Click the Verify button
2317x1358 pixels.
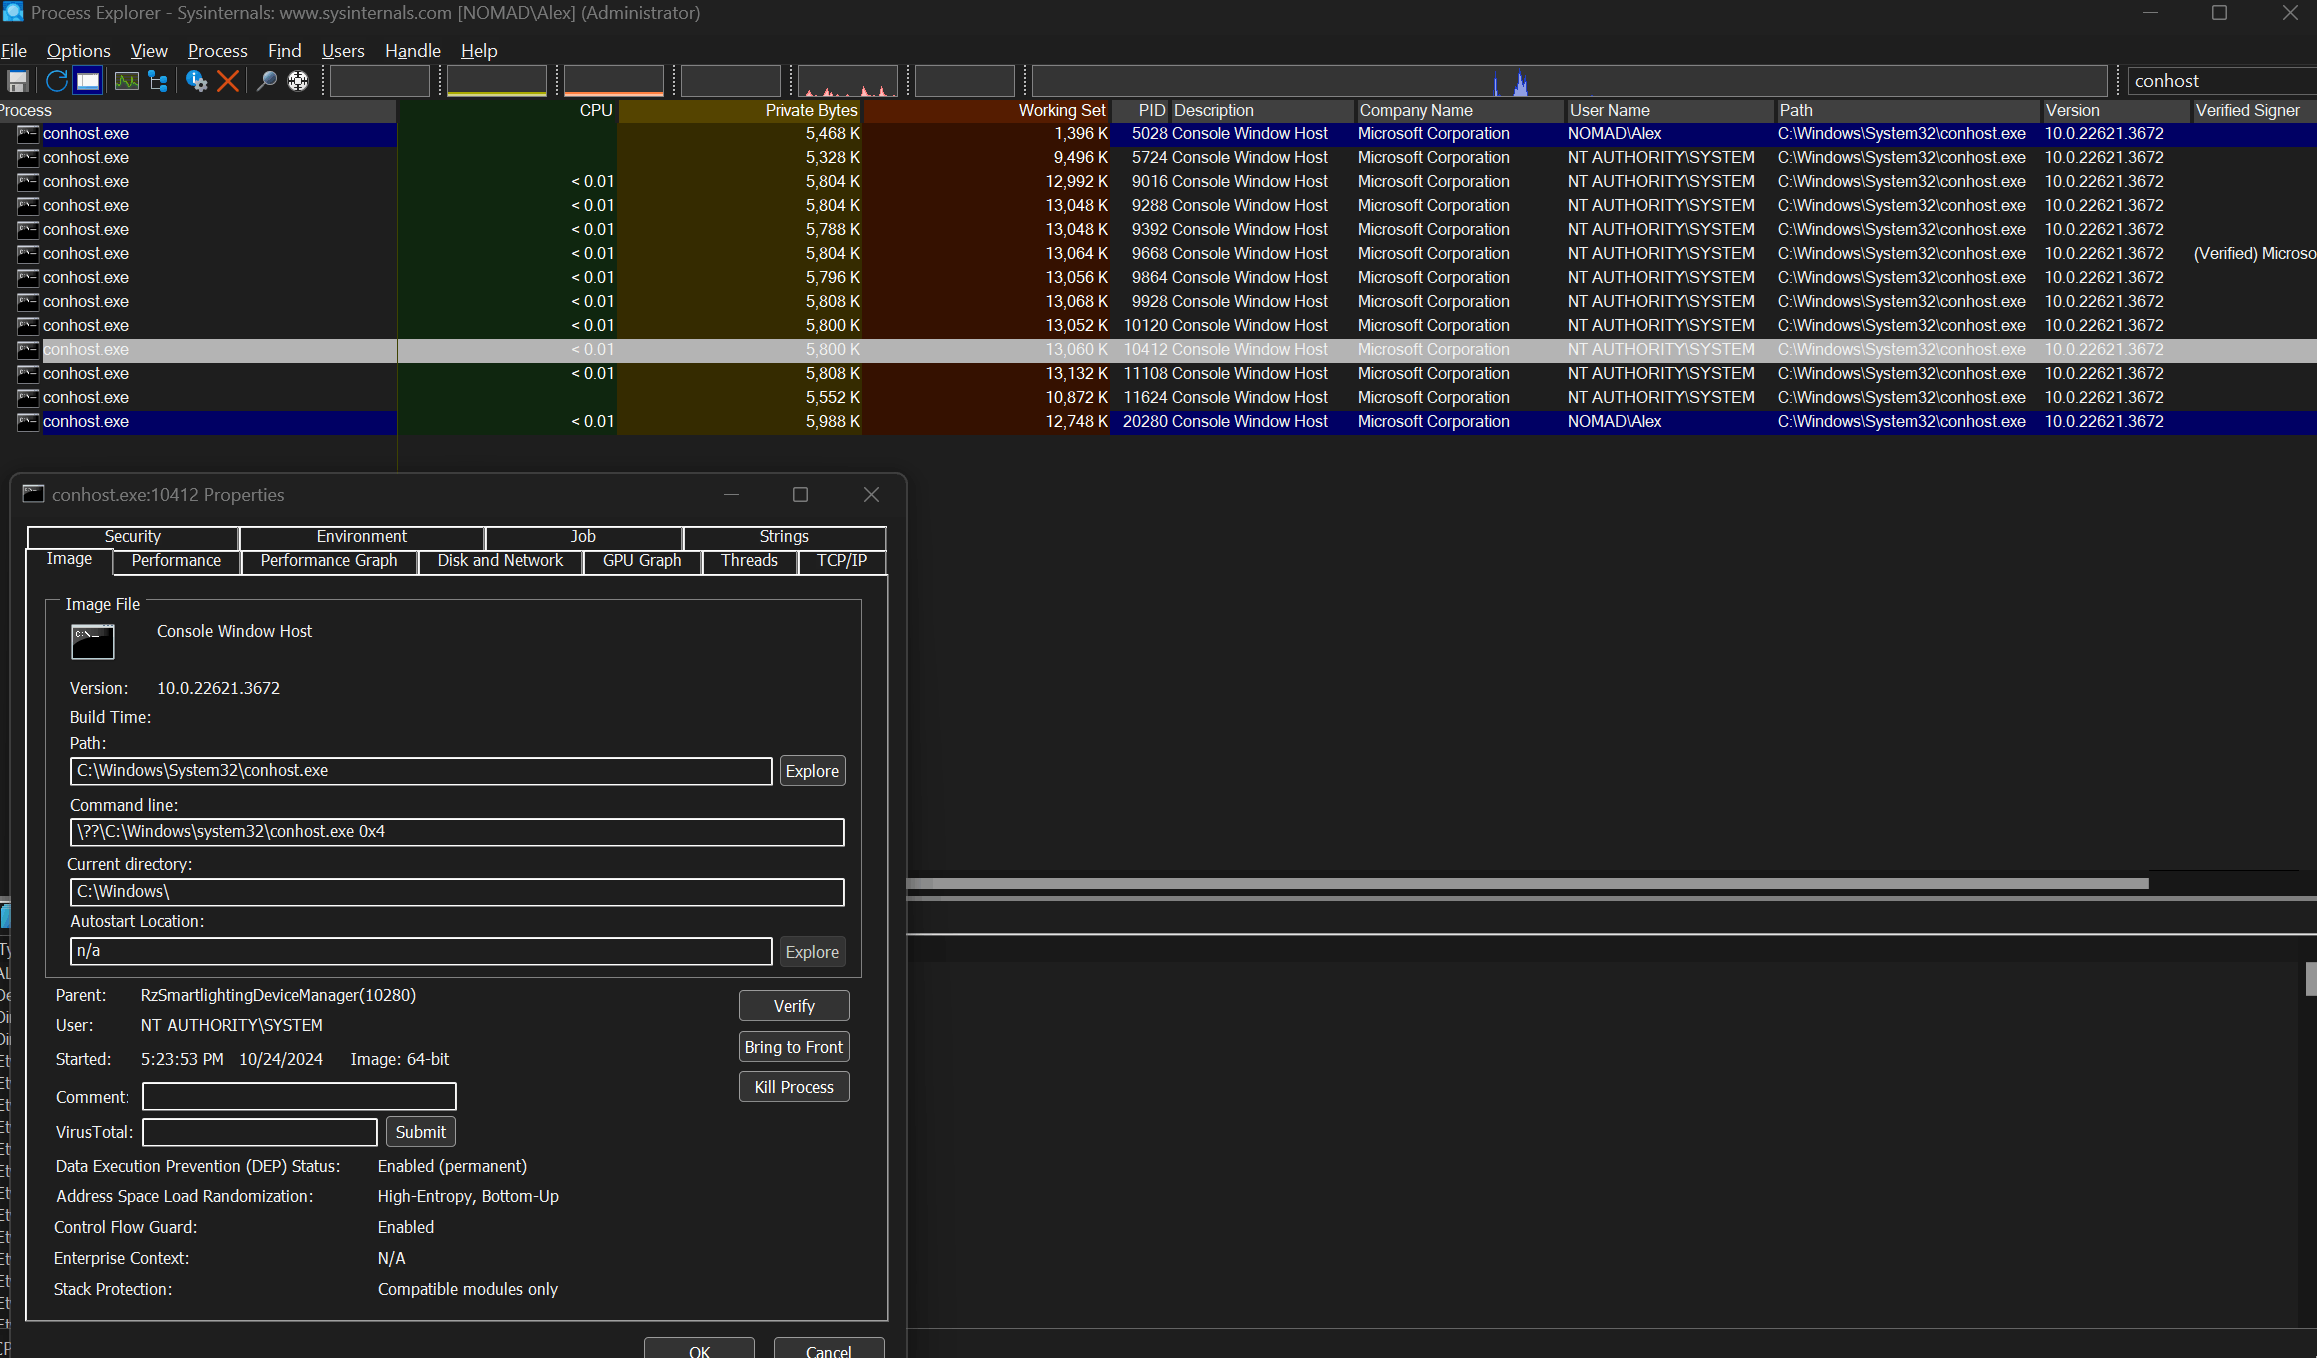794,1006
